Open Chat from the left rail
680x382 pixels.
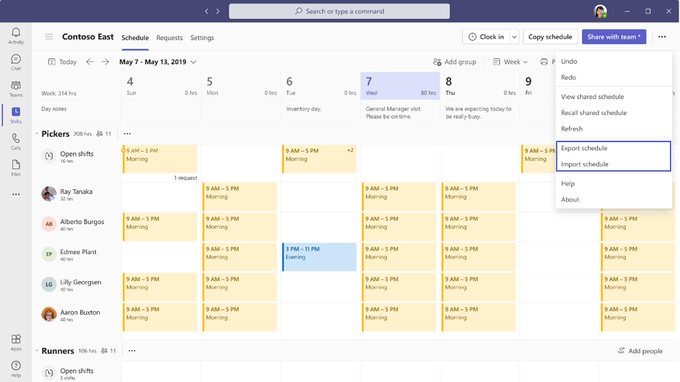[16, 62]
